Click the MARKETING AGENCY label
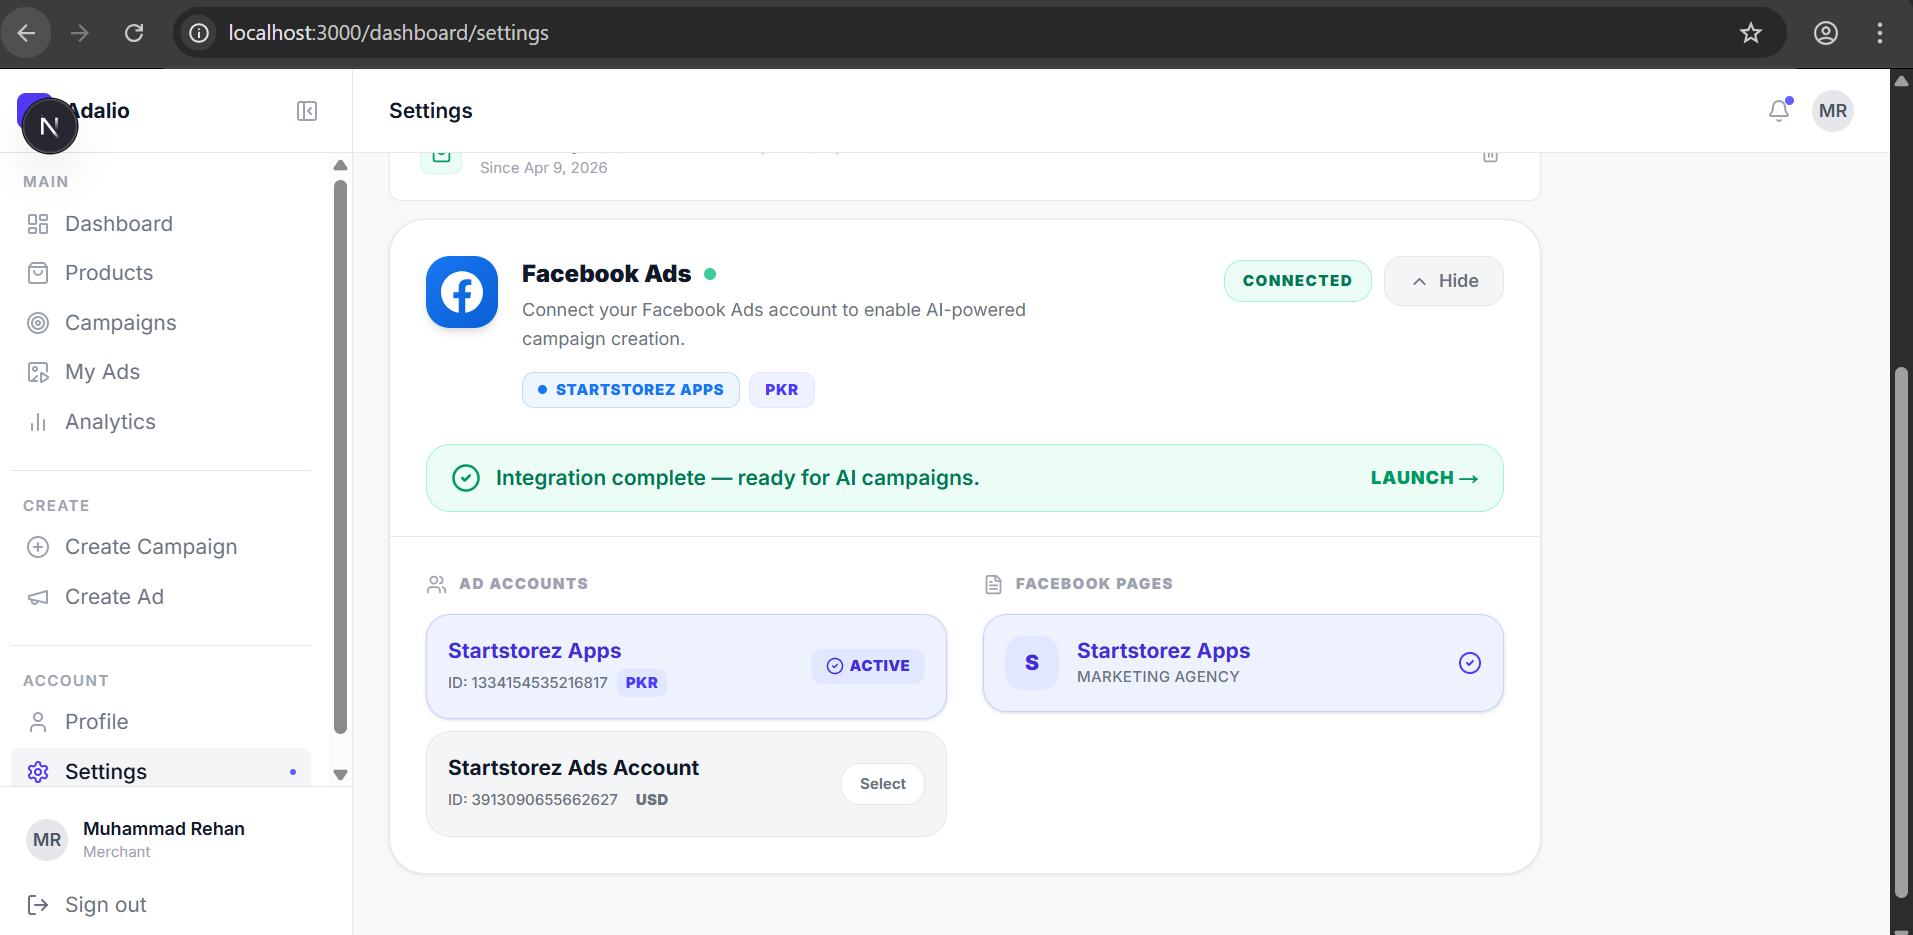 coord(1158,677)
